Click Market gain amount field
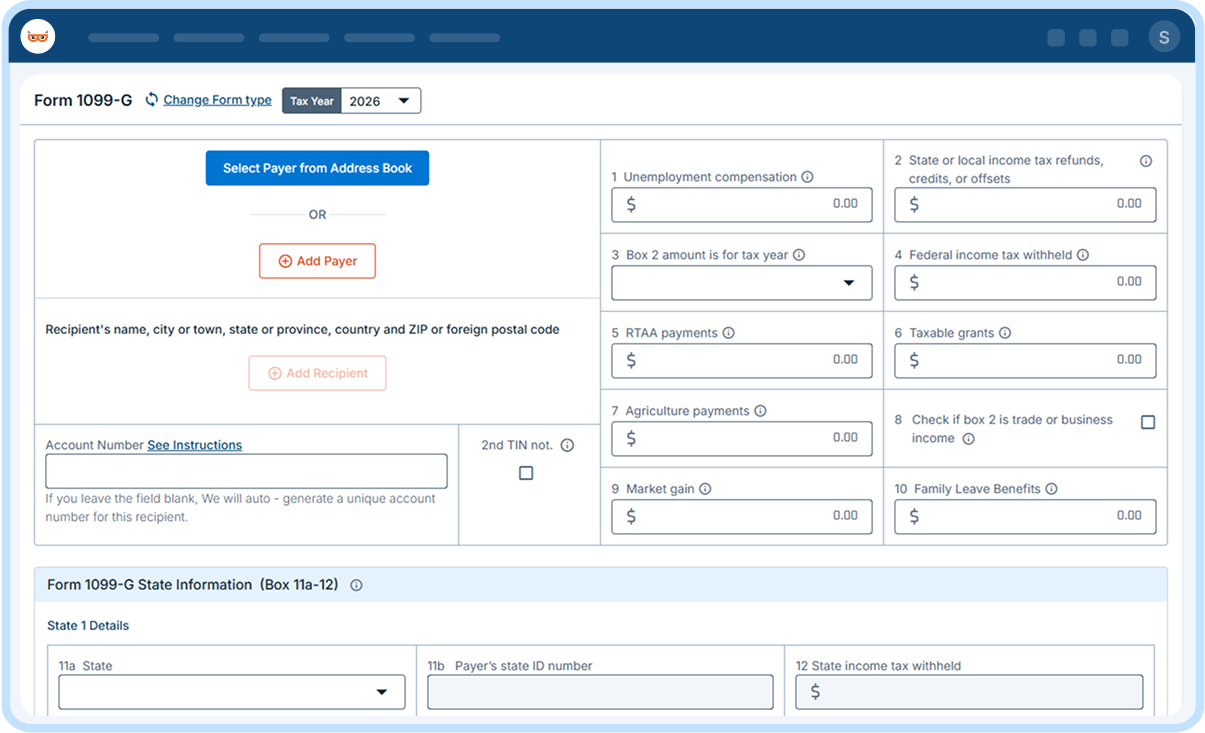This screenshot has width=1205, height=733. (742, 517)
